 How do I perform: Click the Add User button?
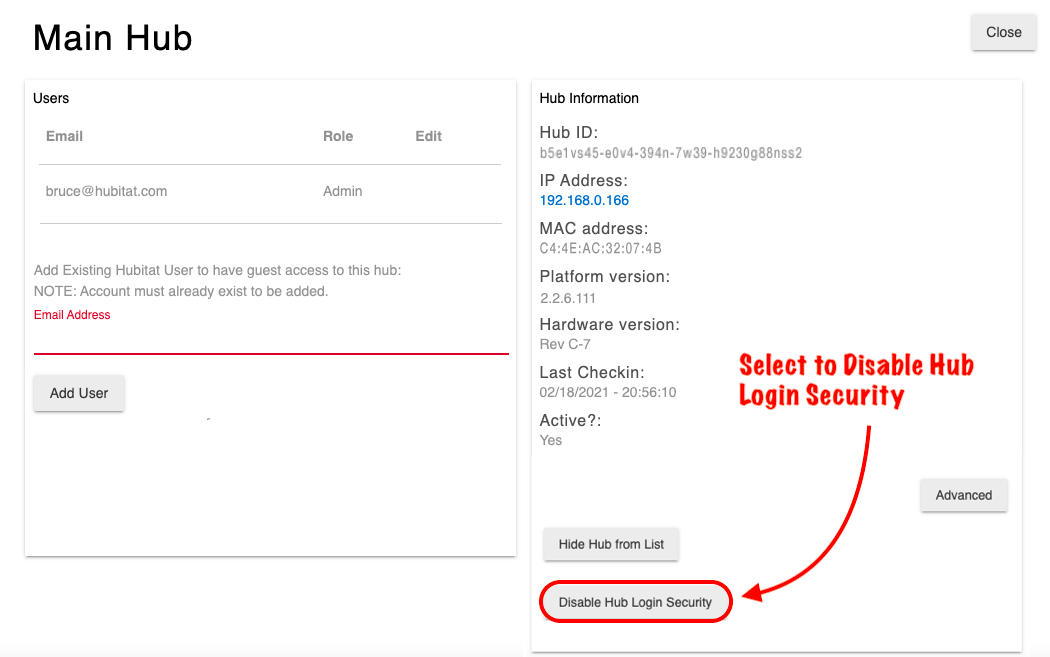[x=78, y=392]
